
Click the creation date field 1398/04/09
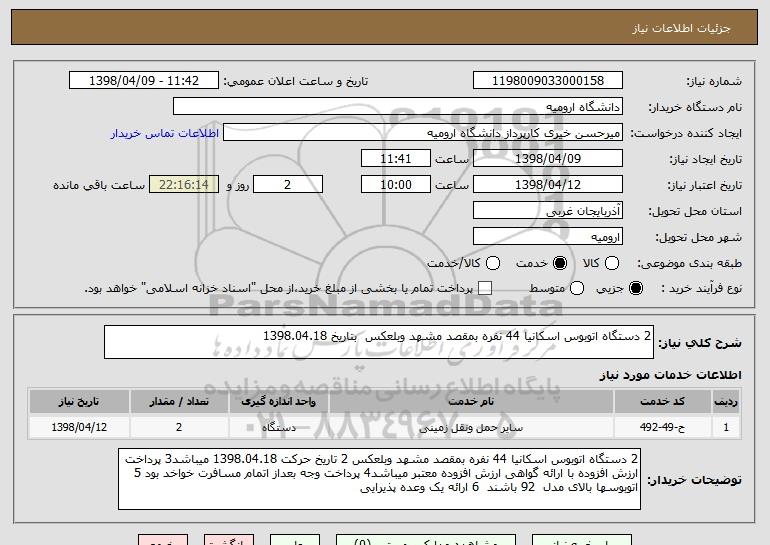coord(548,159)
